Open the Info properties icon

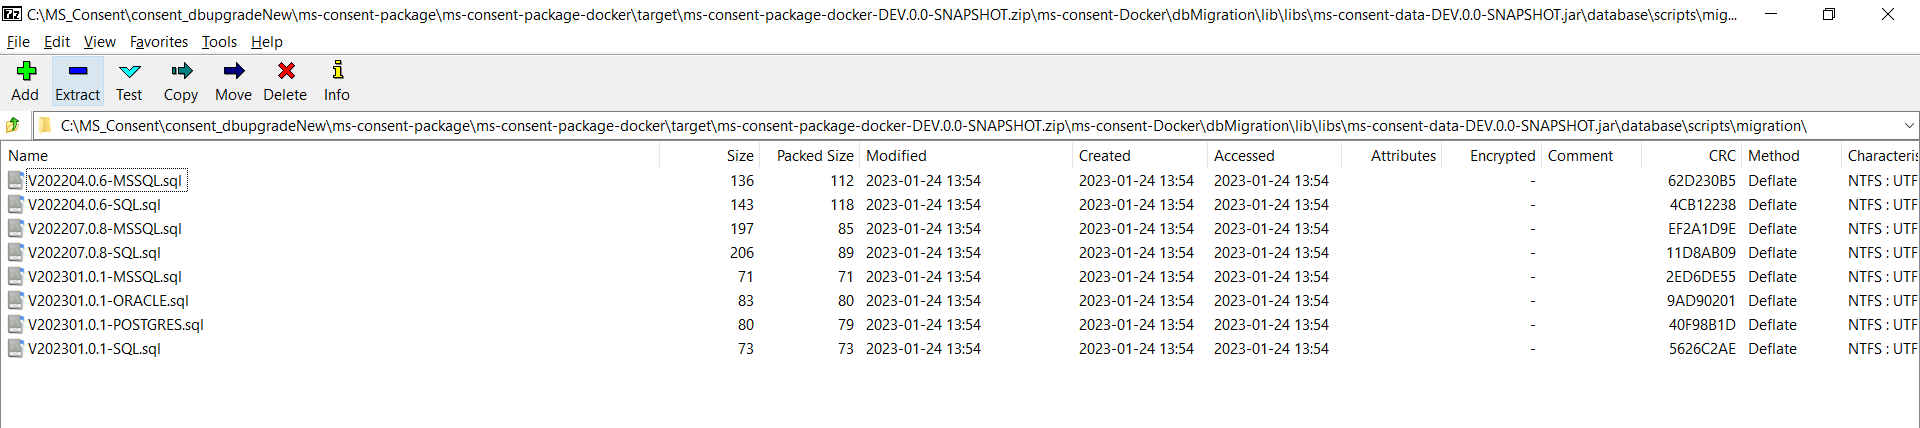(337, 71)
